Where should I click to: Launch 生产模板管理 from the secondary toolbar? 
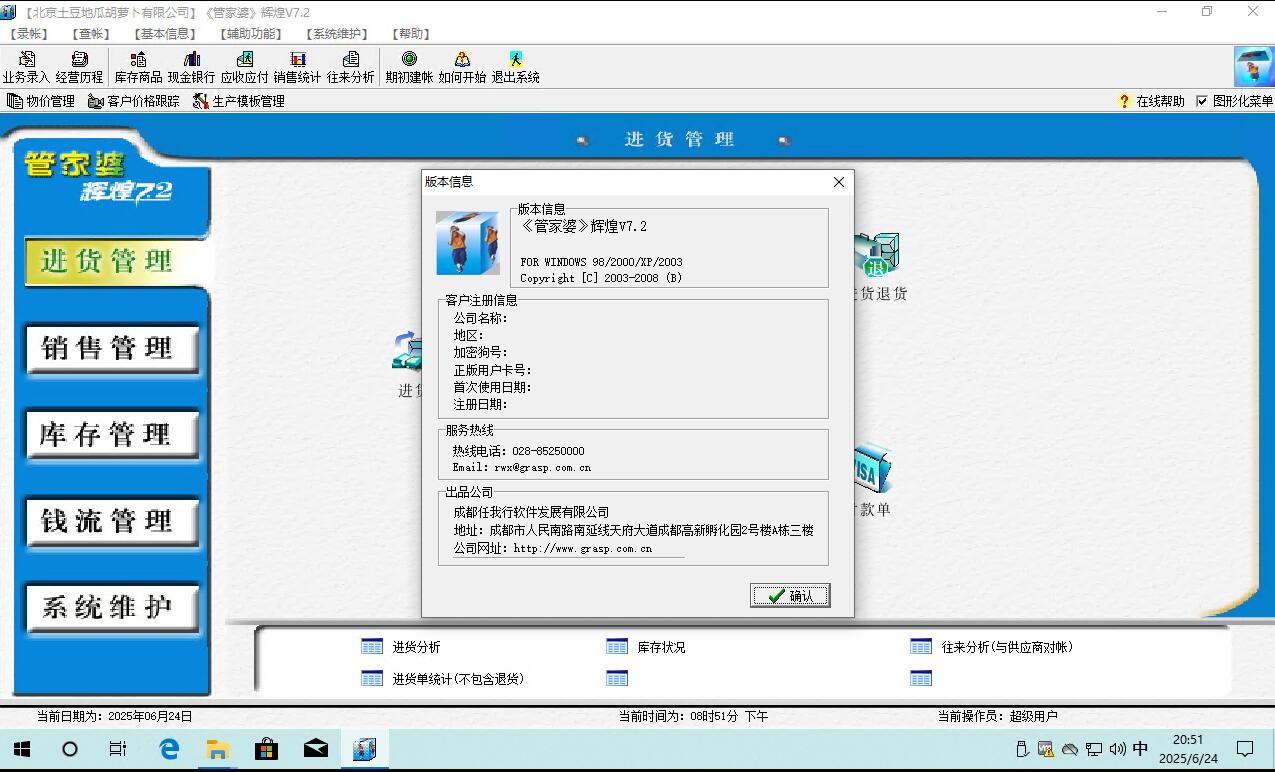tap(239, 101)
